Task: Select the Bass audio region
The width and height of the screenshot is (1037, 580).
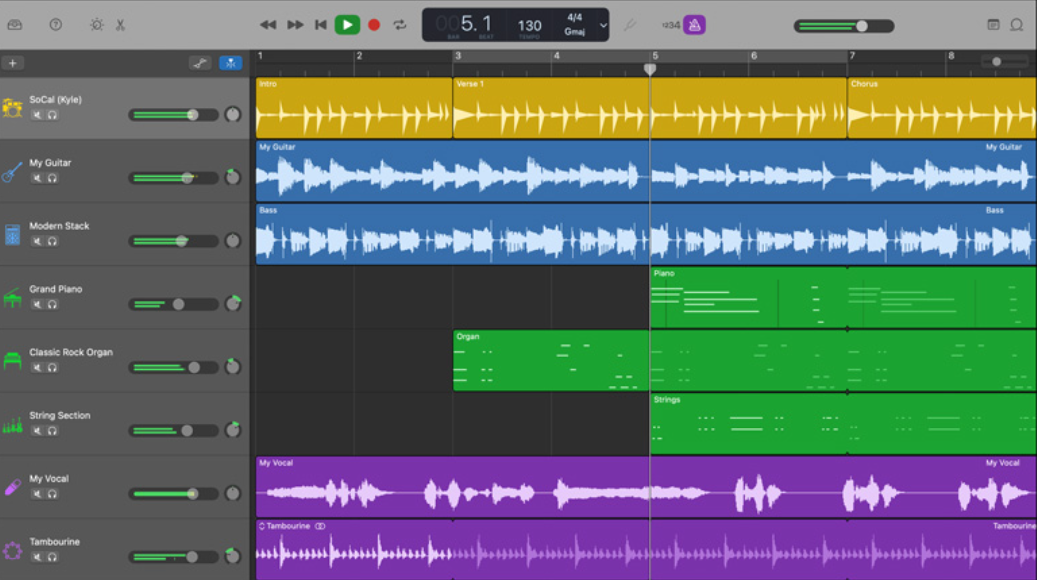Action: (x=646, y=234)
